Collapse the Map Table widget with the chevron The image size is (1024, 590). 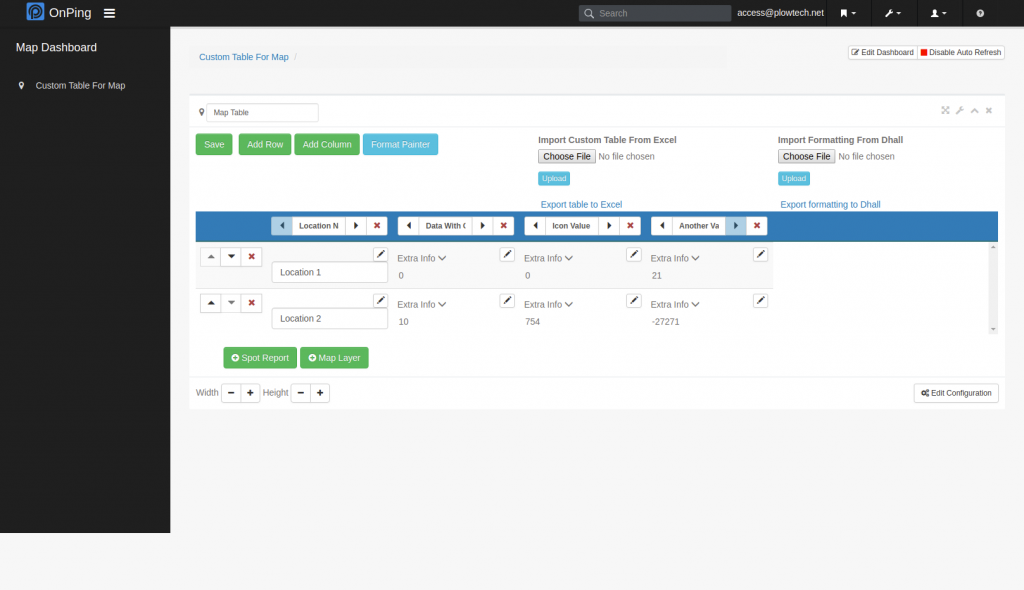click(x=974, y=110)
